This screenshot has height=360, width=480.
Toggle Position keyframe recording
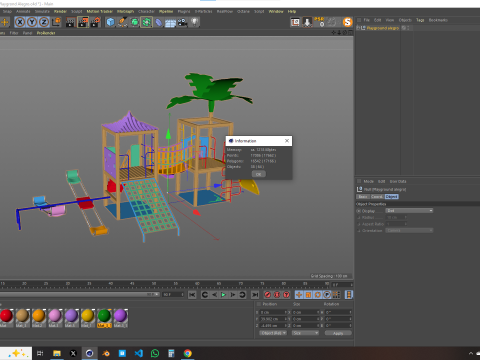(x=299, y=295)
